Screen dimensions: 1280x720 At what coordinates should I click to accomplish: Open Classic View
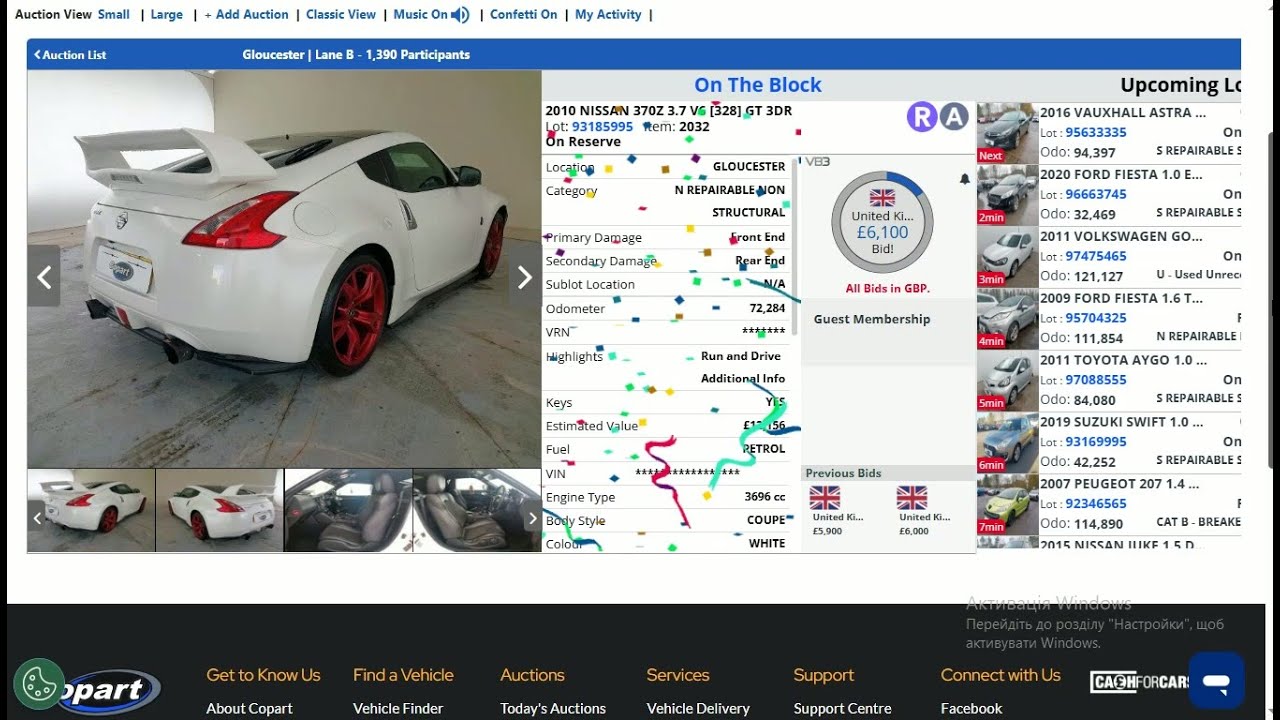click(x=341, y=15)
